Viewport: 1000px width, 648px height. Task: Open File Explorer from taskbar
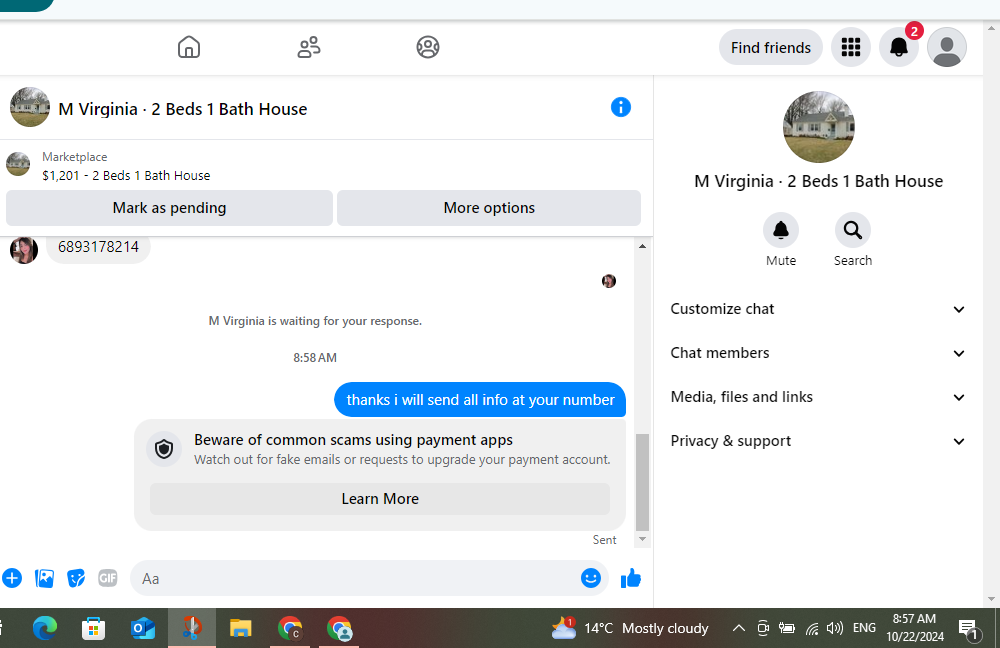tap(240, 629)
